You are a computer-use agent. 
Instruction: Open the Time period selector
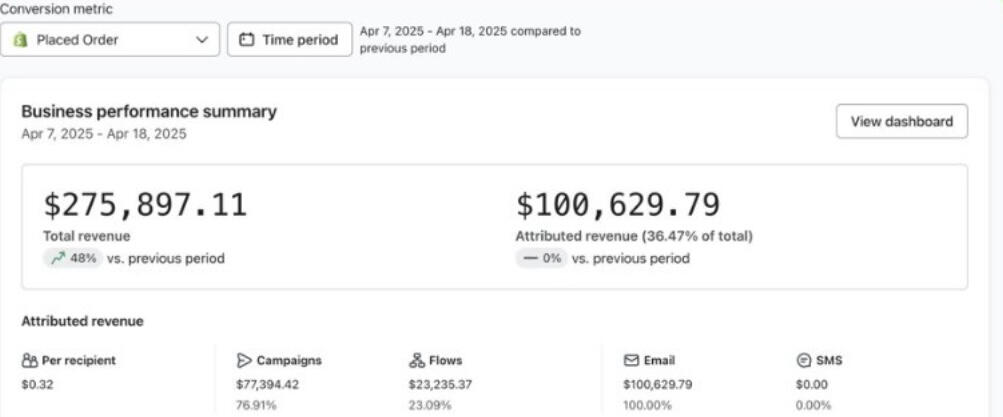[289, 40]
